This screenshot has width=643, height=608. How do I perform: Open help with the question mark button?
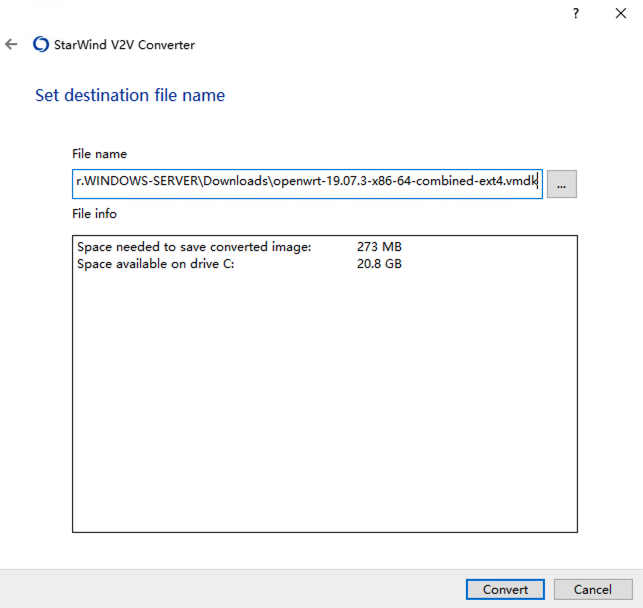(576, 14)
